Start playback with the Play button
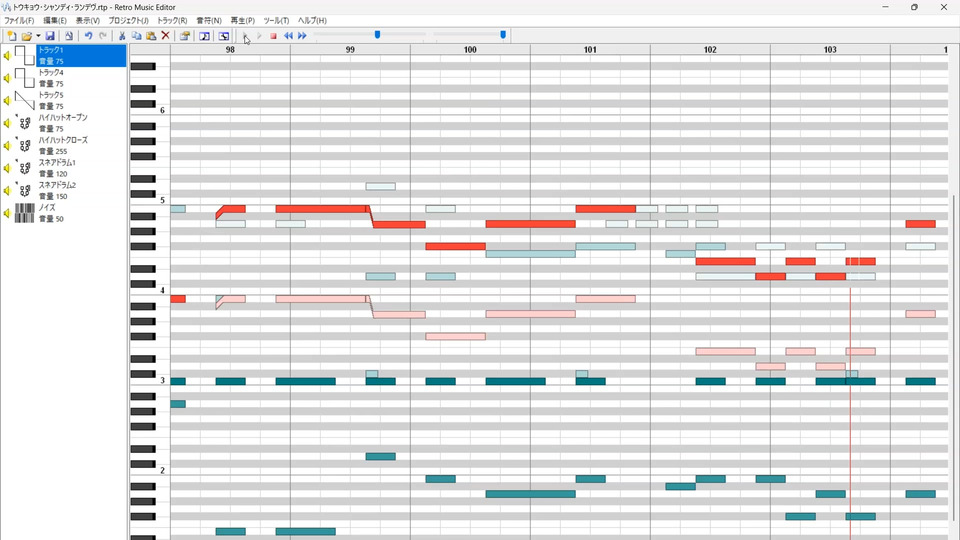 coord(244,36)
